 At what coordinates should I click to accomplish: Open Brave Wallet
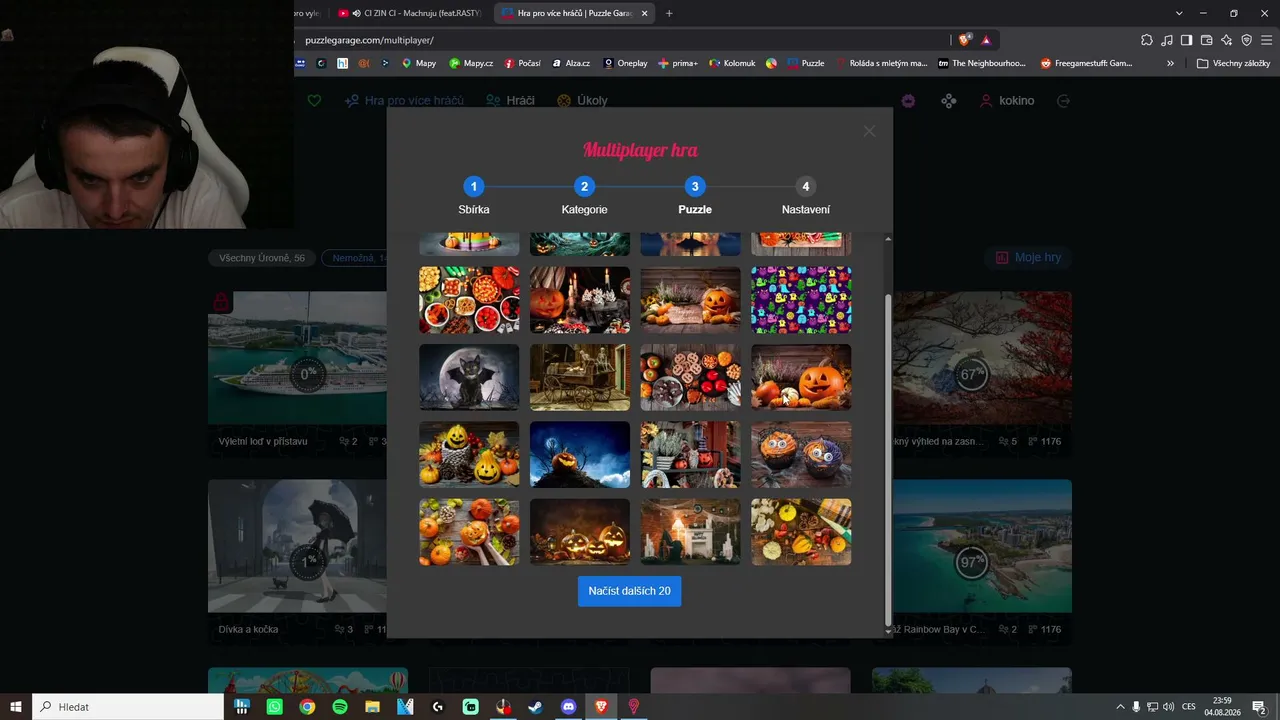coord(1206,40)
